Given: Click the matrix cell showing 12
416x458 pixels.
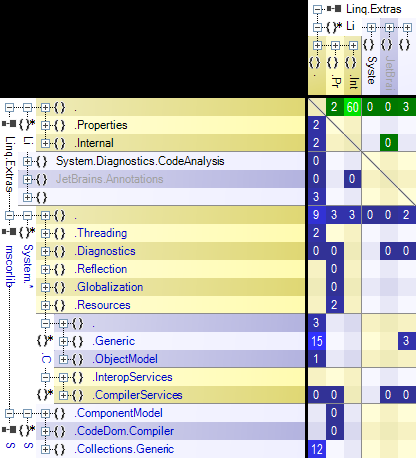Looking at the screenshot, I should 317,449.
